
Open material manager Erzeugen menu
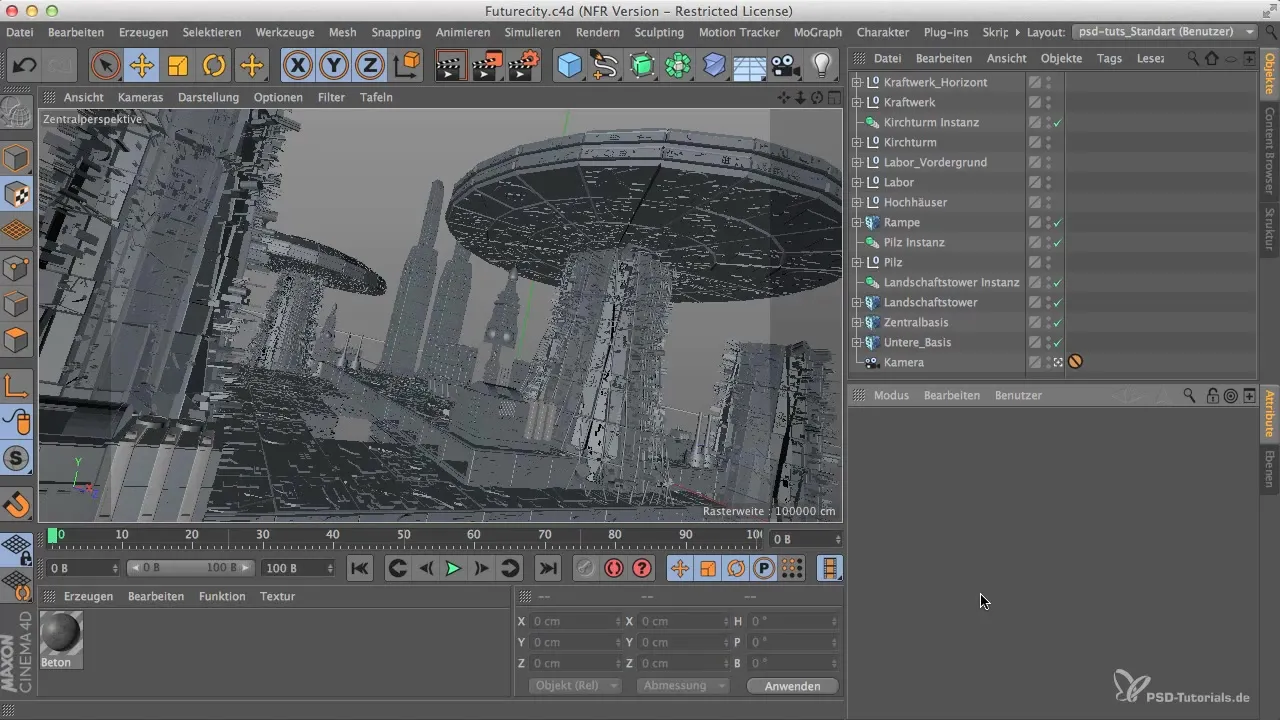pos(88,596)
